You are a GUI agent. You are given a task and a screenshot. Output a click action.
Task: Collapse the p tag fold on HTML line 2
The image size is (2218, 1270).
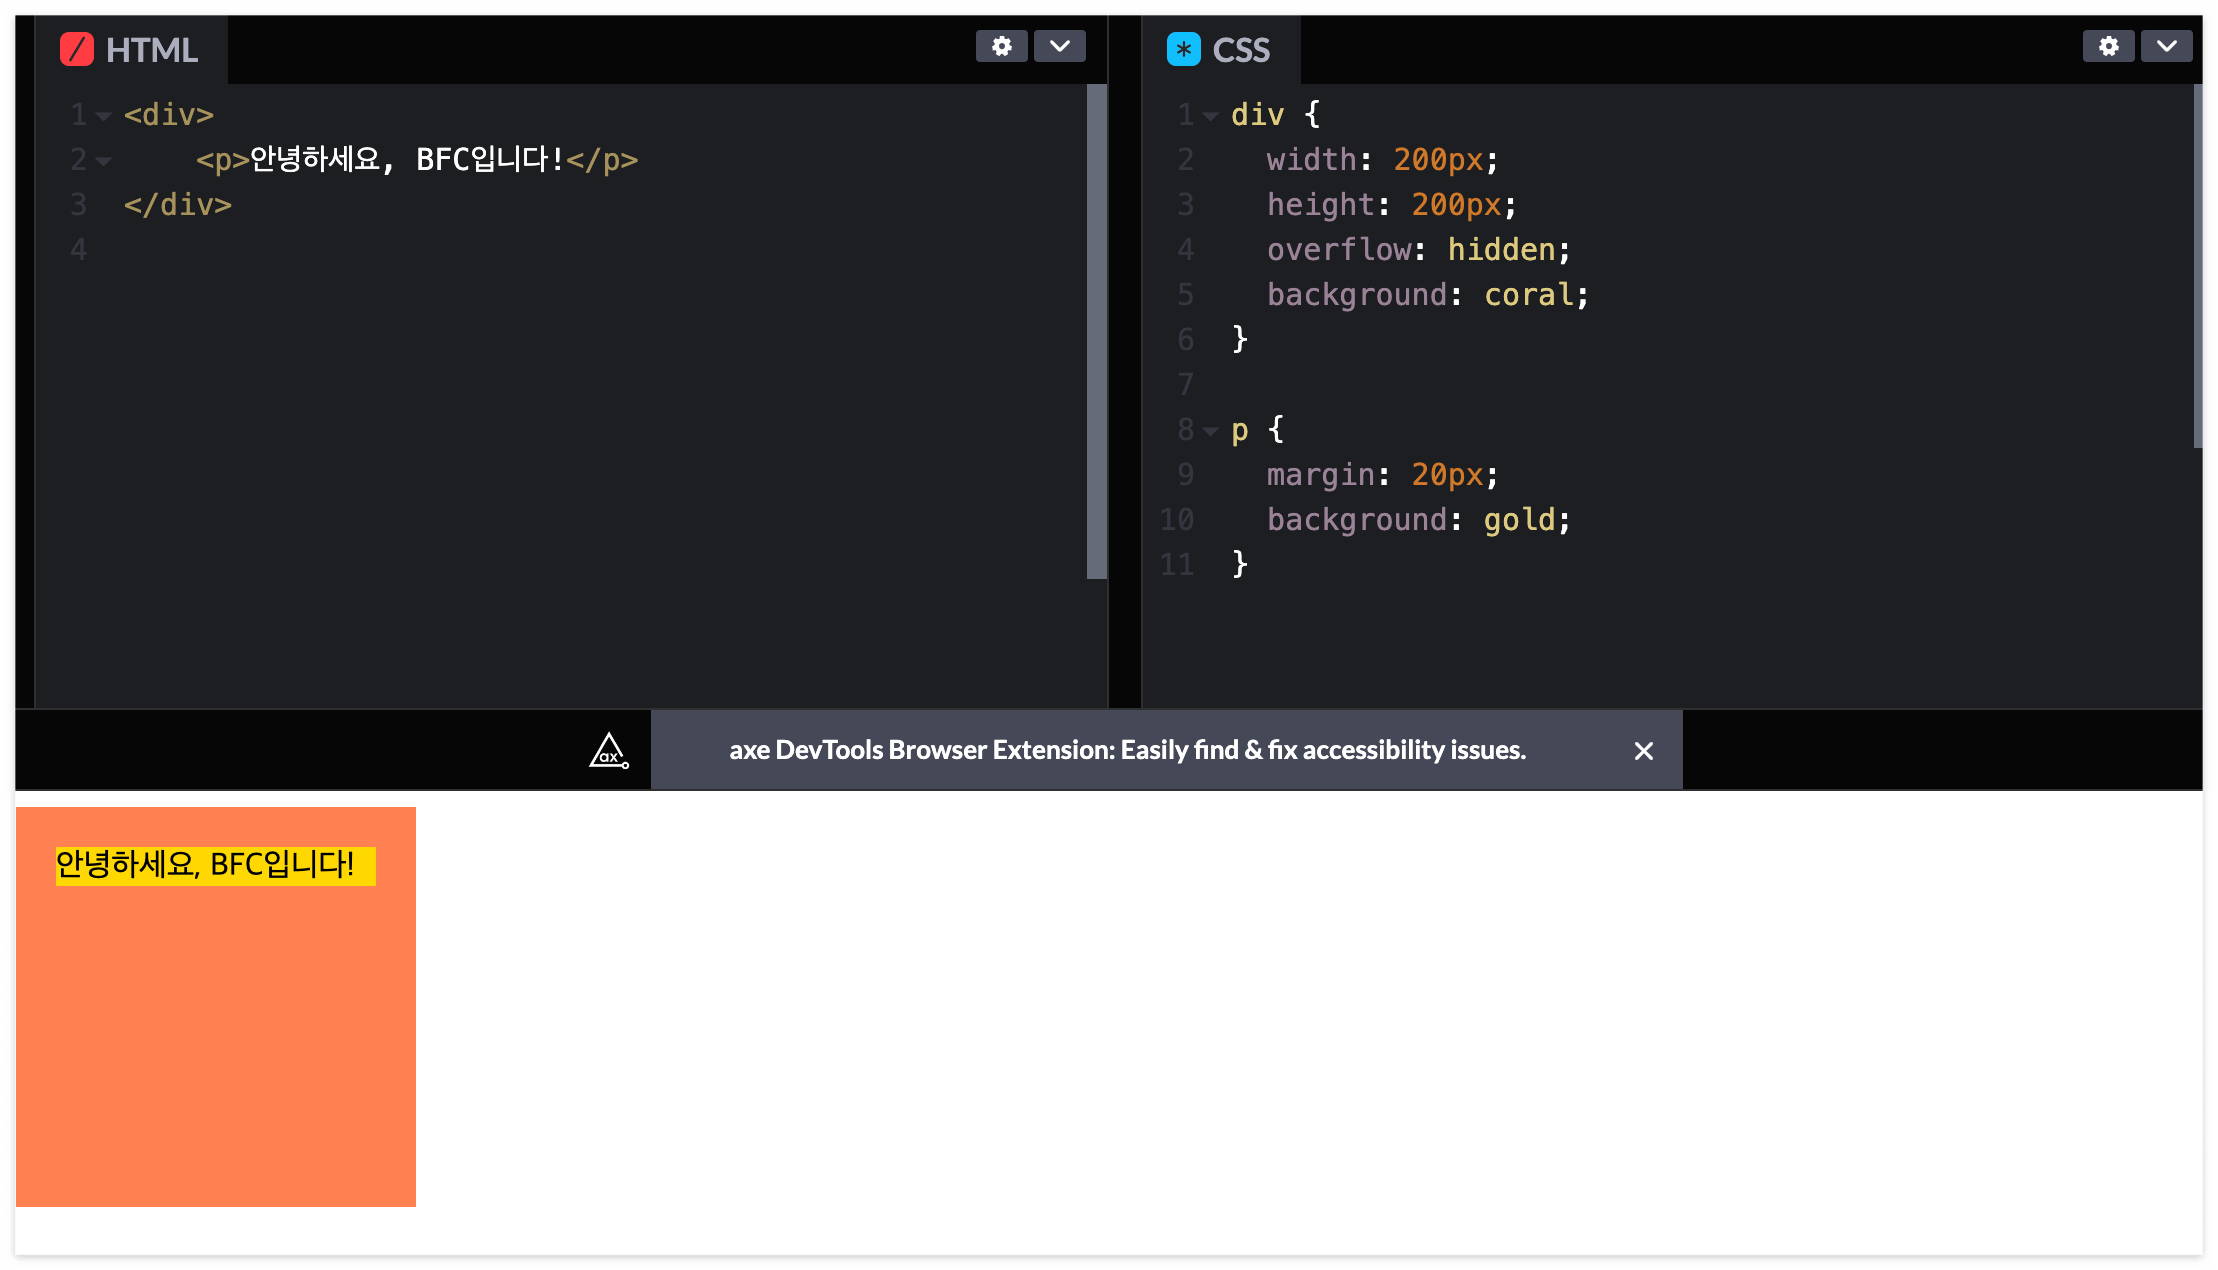click(x=103, y=161)
